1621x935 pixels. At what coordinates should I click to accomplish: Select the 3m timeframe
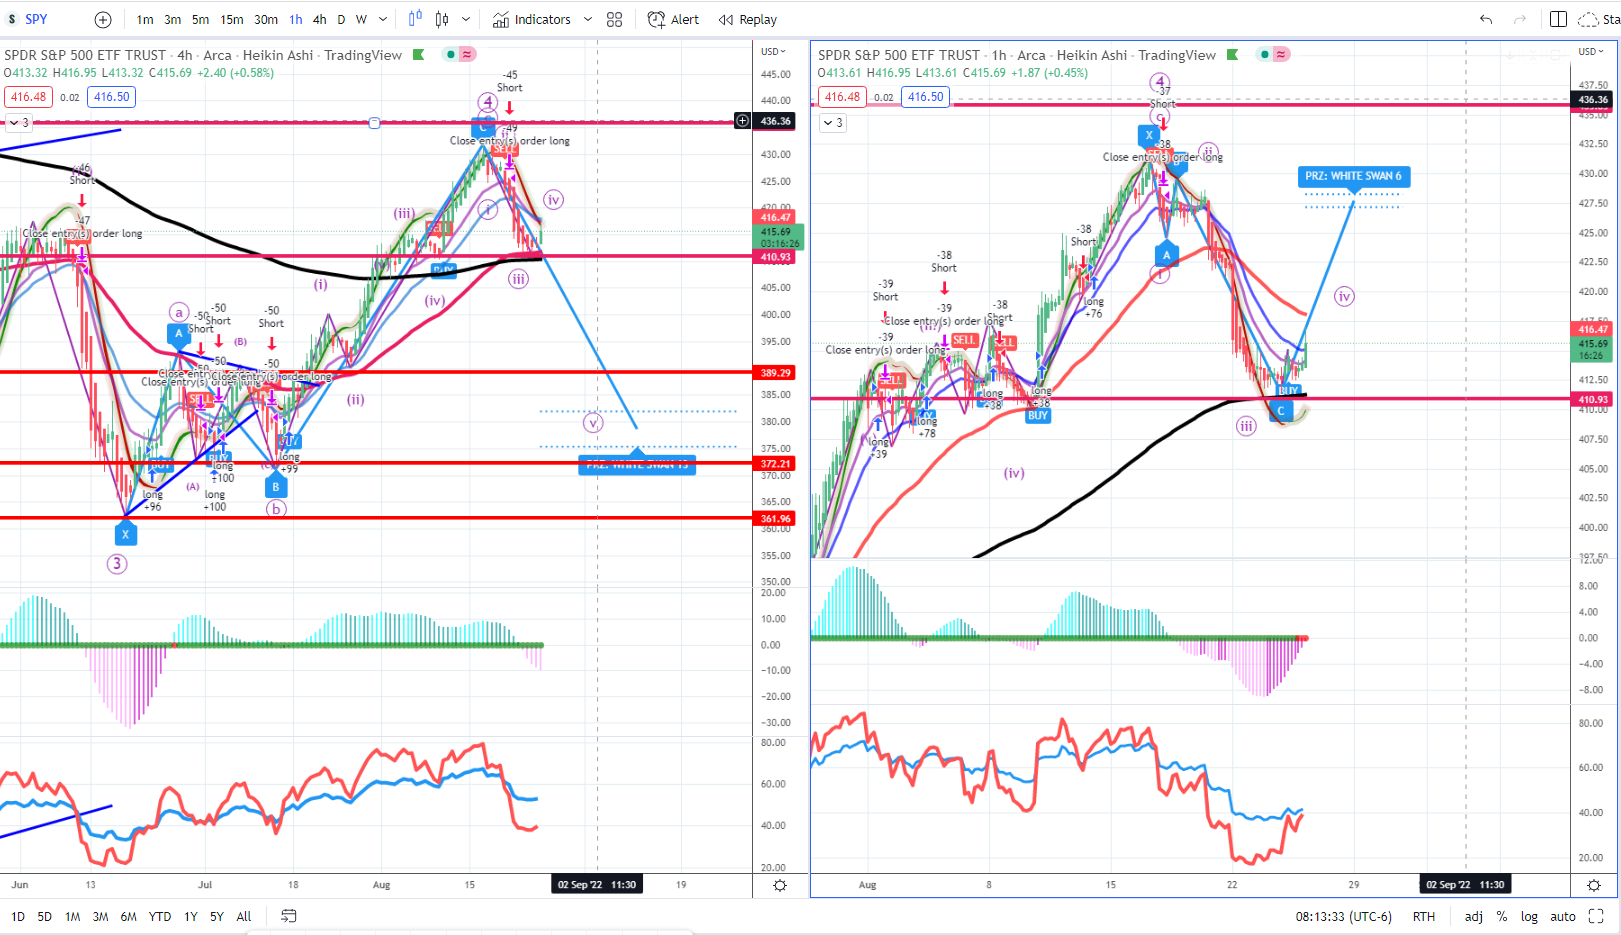173,19
